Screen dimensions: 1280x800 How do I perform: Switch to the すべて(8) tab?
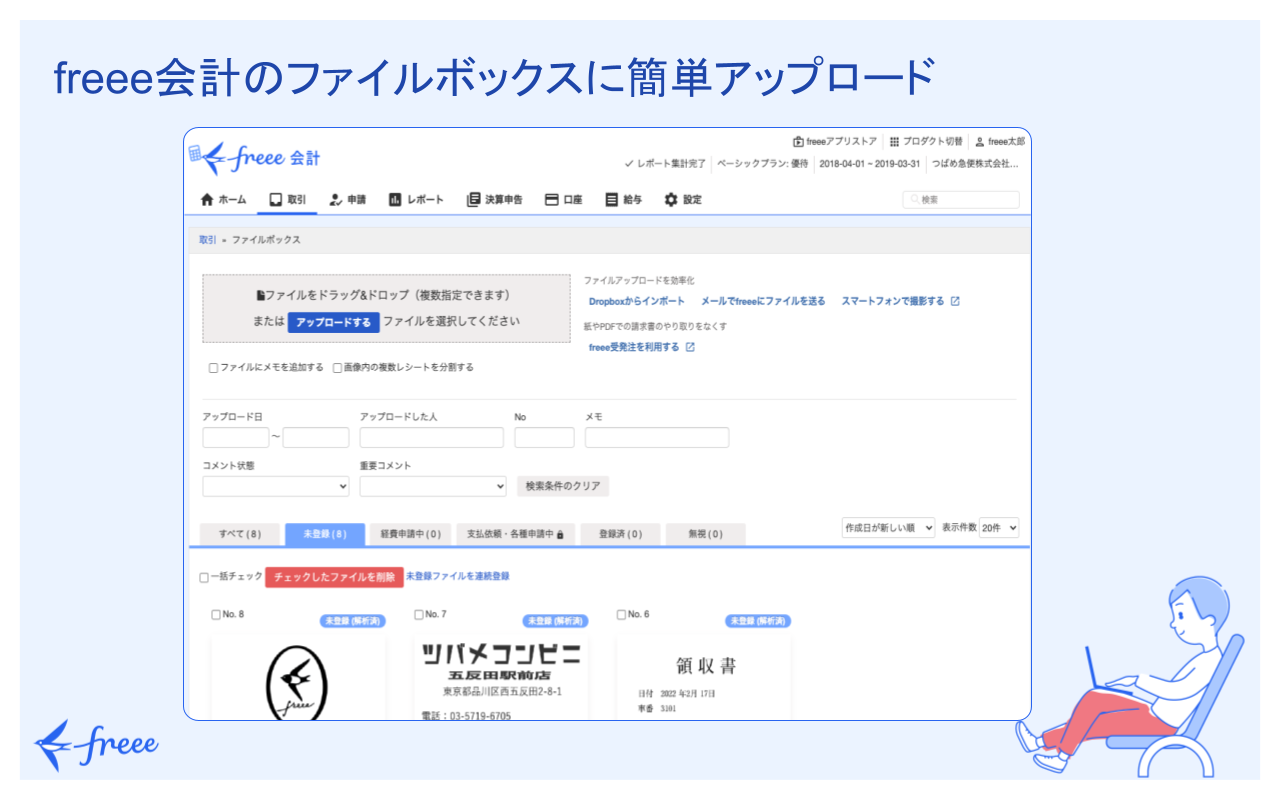(243, 534)
